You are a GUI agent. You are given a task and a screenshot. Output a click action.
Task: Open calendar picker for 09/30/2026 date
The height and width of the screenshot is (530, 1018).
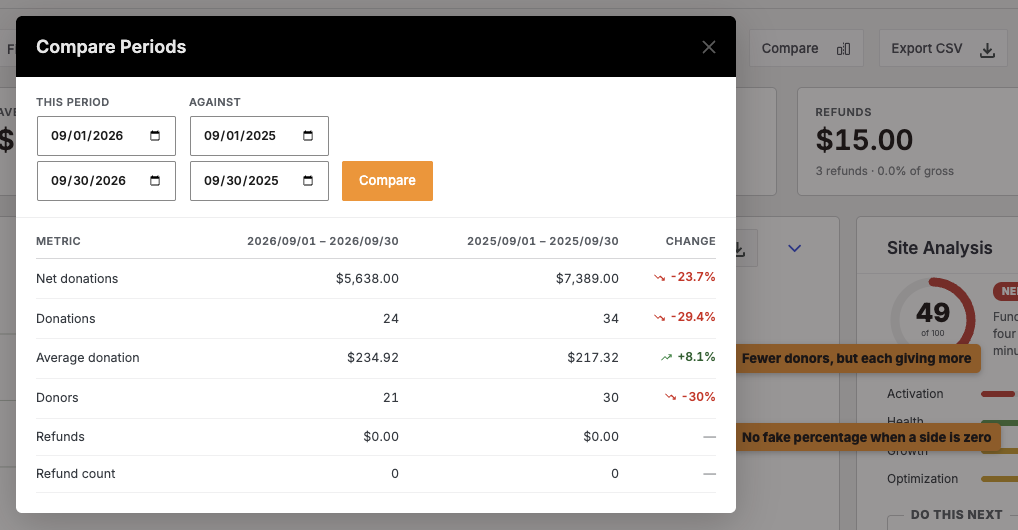155,181
